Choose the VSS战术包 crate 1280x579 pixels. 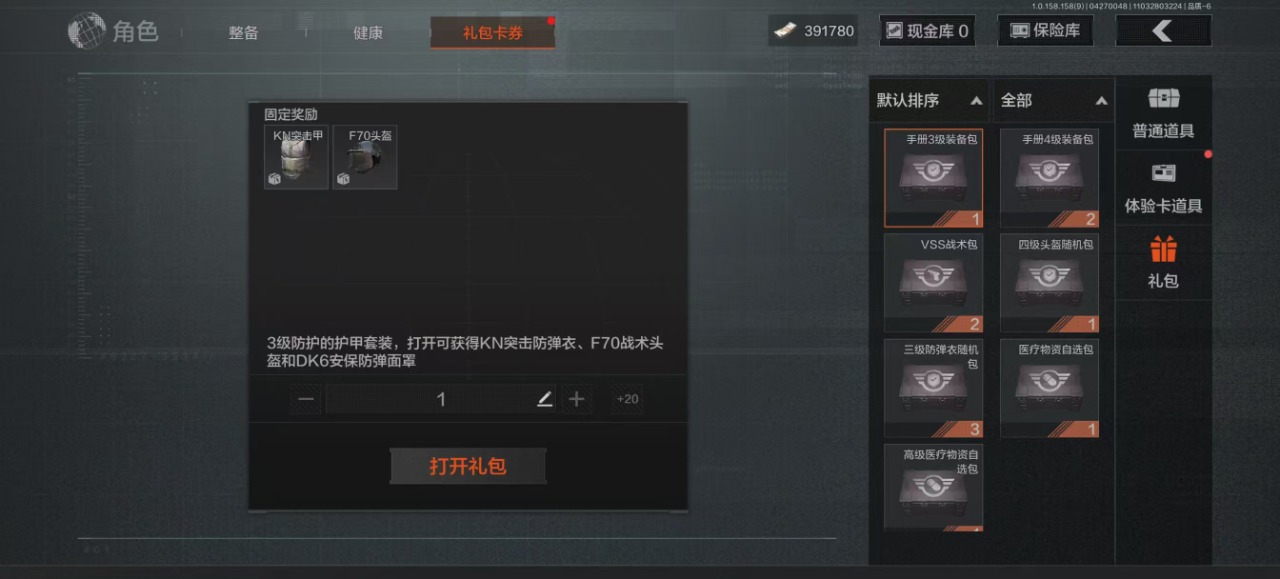click(933, 283)
